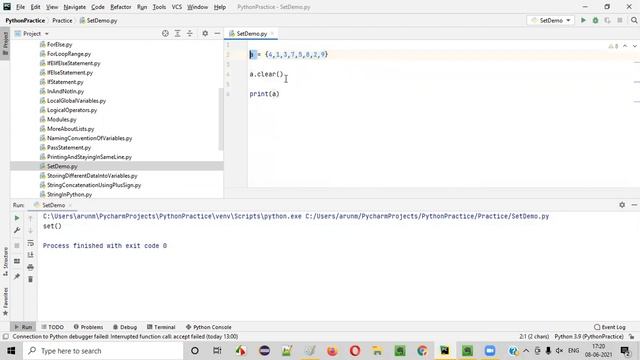Open the Python Console tool window
The width and height of the screenshot is (640, 360).
click(x=209, y=327)
